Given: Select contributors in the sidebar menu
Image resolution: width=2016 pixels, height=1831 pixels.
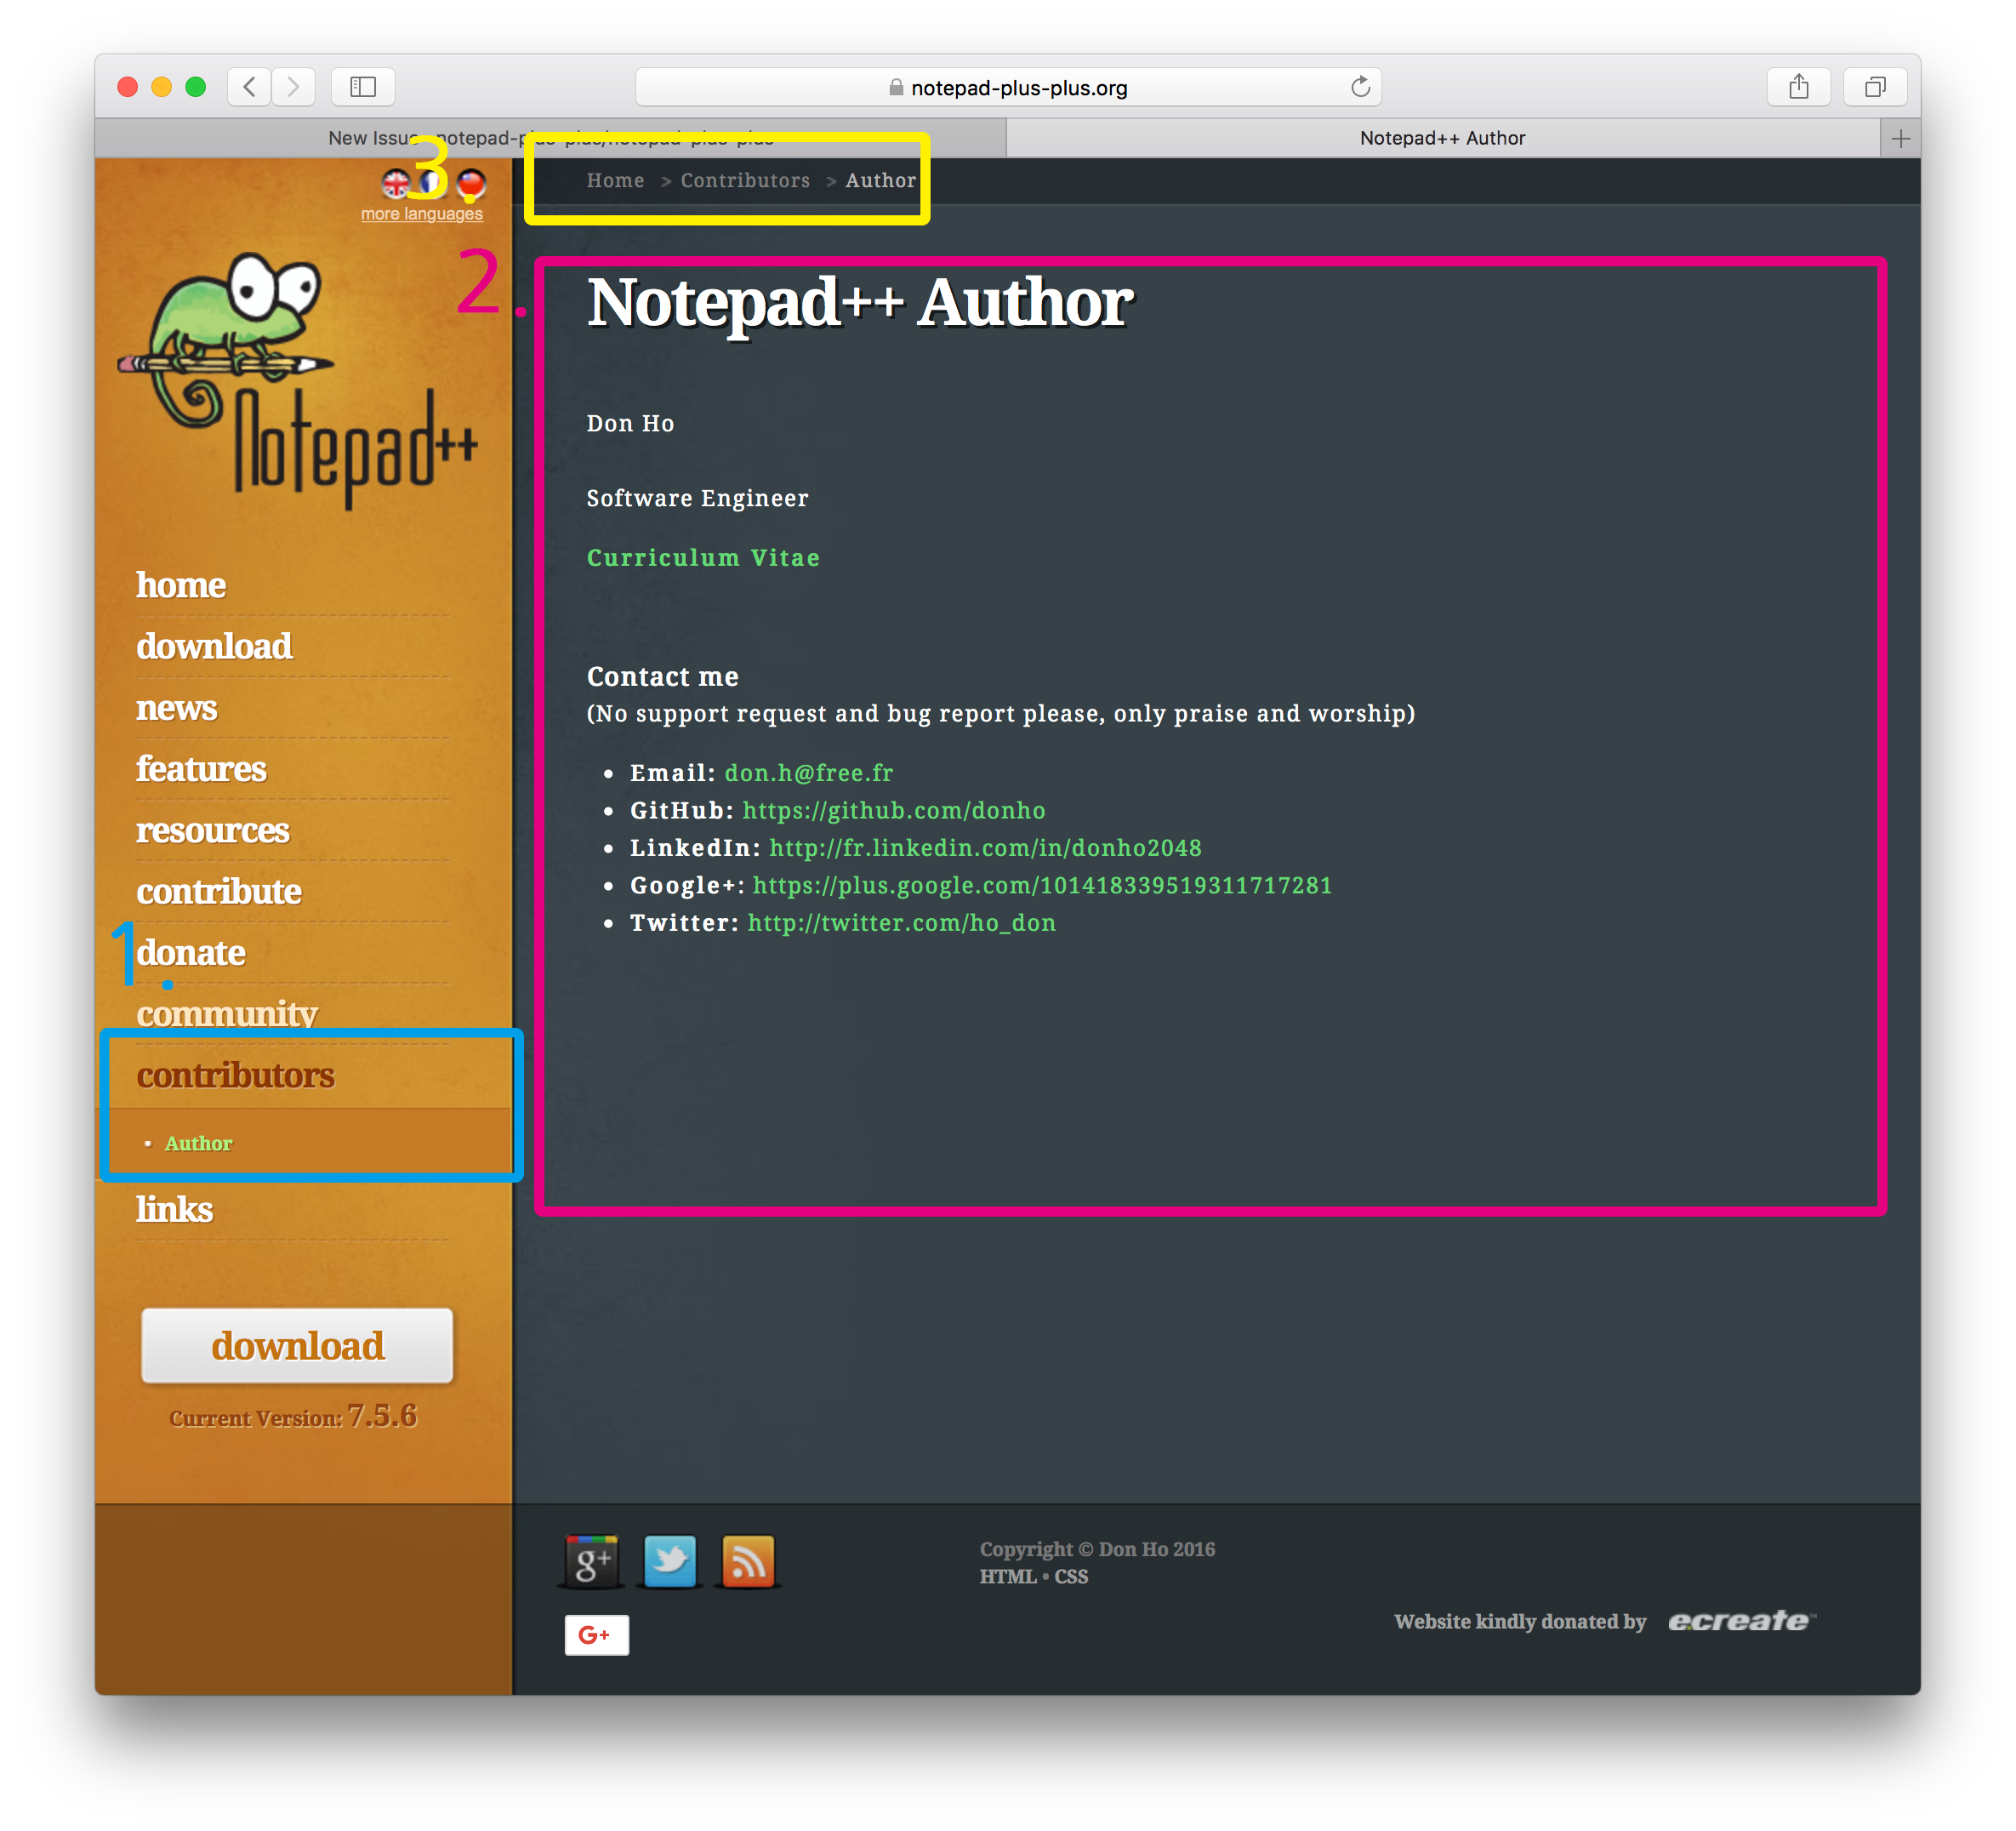Looking at the screenshot, I should tap(237, 1075).
